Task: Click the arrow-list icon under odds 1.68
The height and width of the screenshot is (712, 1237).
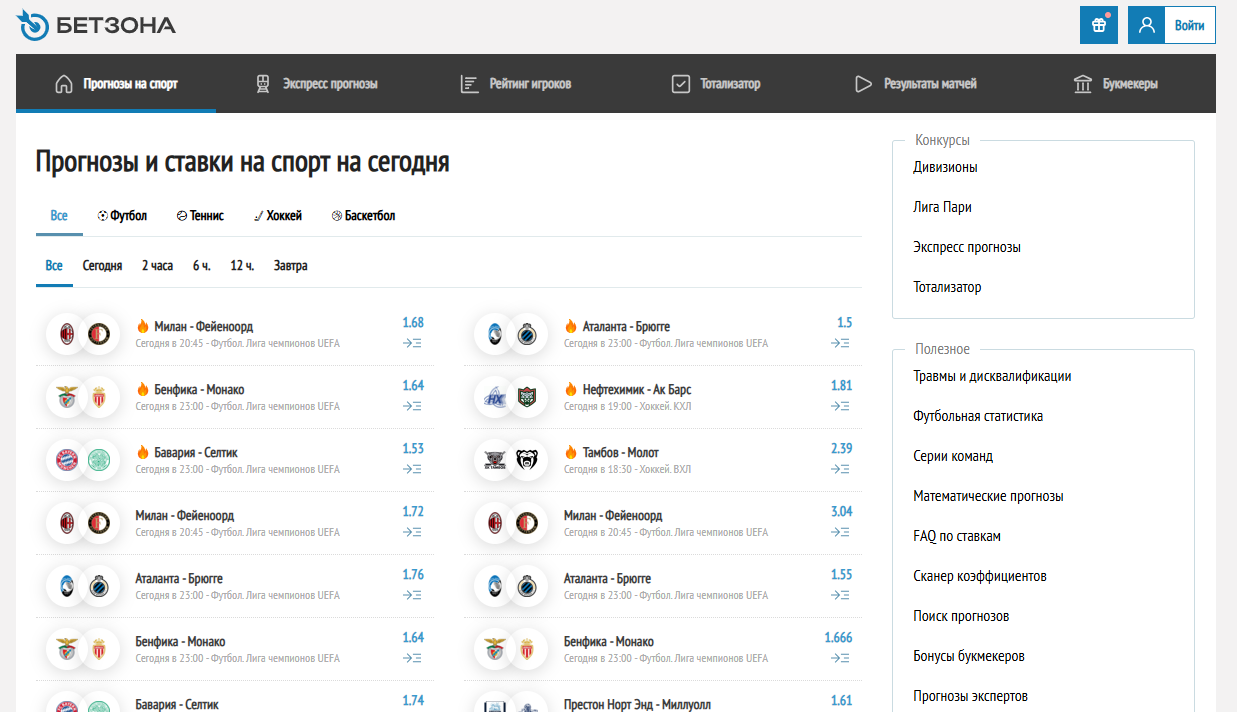Action: tap(412, 343)
